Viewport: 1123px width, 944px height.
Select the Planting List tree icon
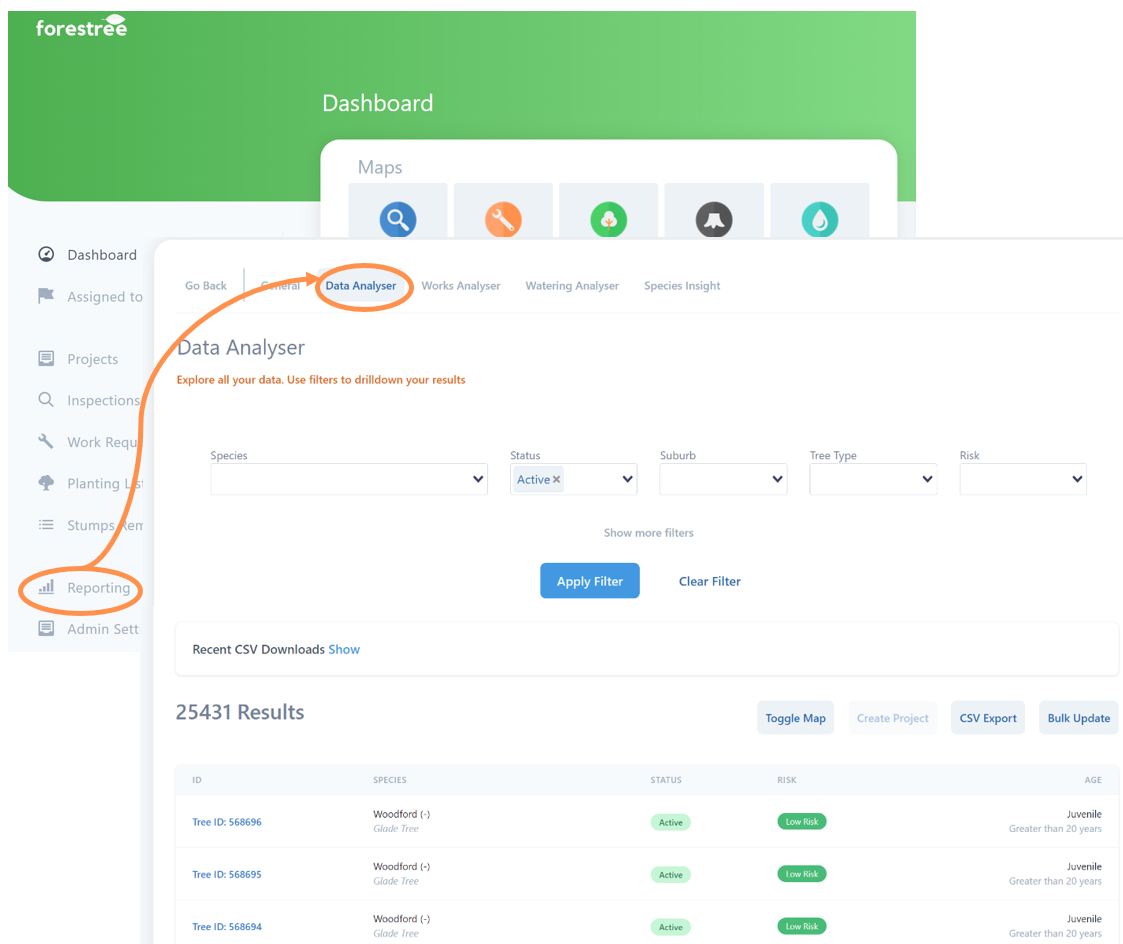pos(46,483)
